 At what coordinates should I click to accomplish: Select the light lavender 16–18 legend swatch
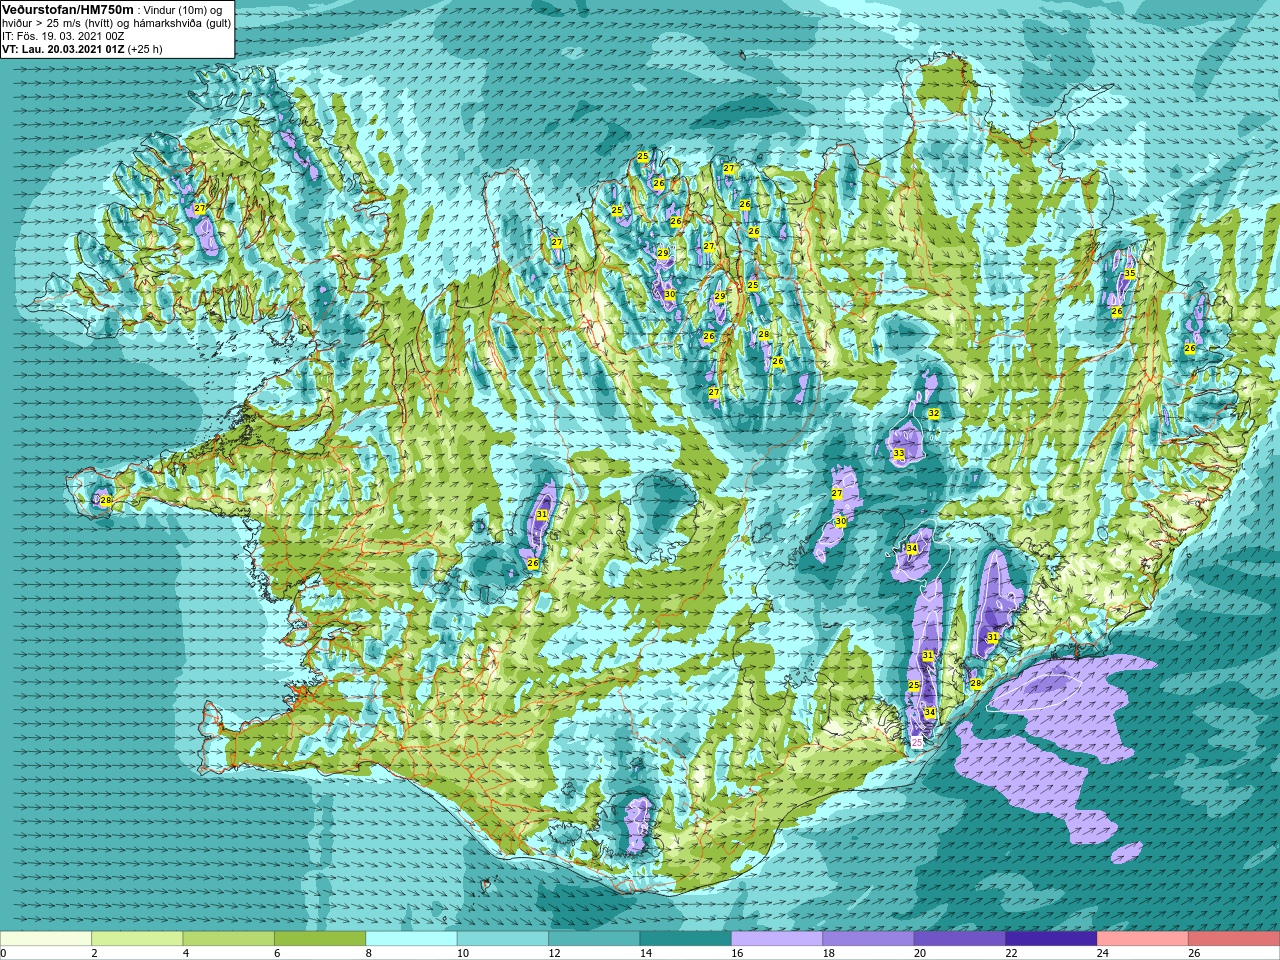click(x=777, y=939)
